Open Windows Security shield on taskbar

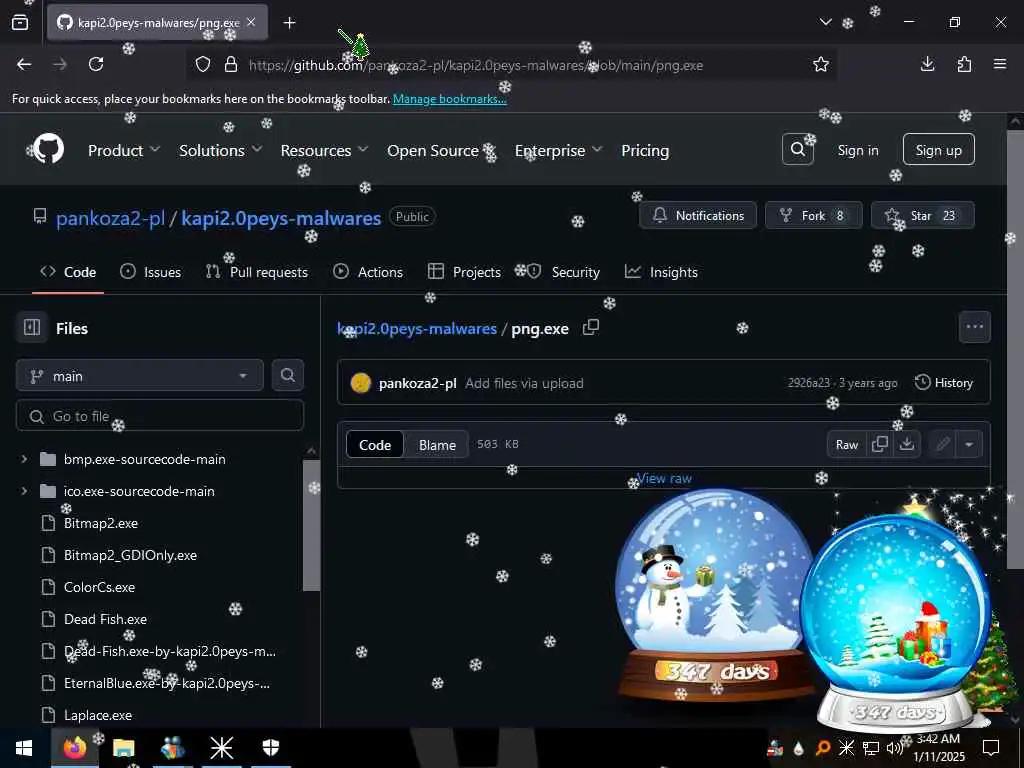pyautogui.click(x=270, y=748)
